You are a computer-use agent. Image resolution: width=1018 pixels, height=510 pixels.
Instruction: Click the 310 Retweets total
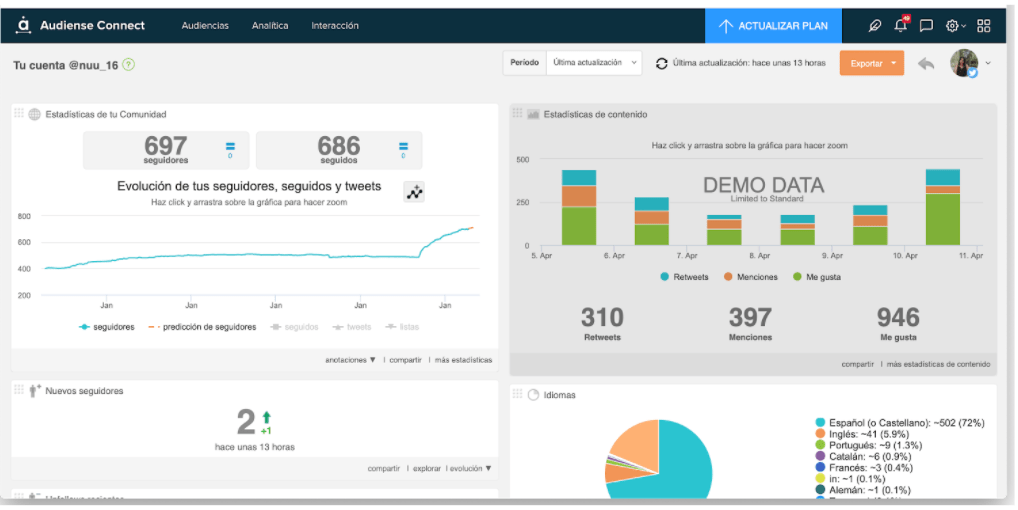click(x=602, y=318)
